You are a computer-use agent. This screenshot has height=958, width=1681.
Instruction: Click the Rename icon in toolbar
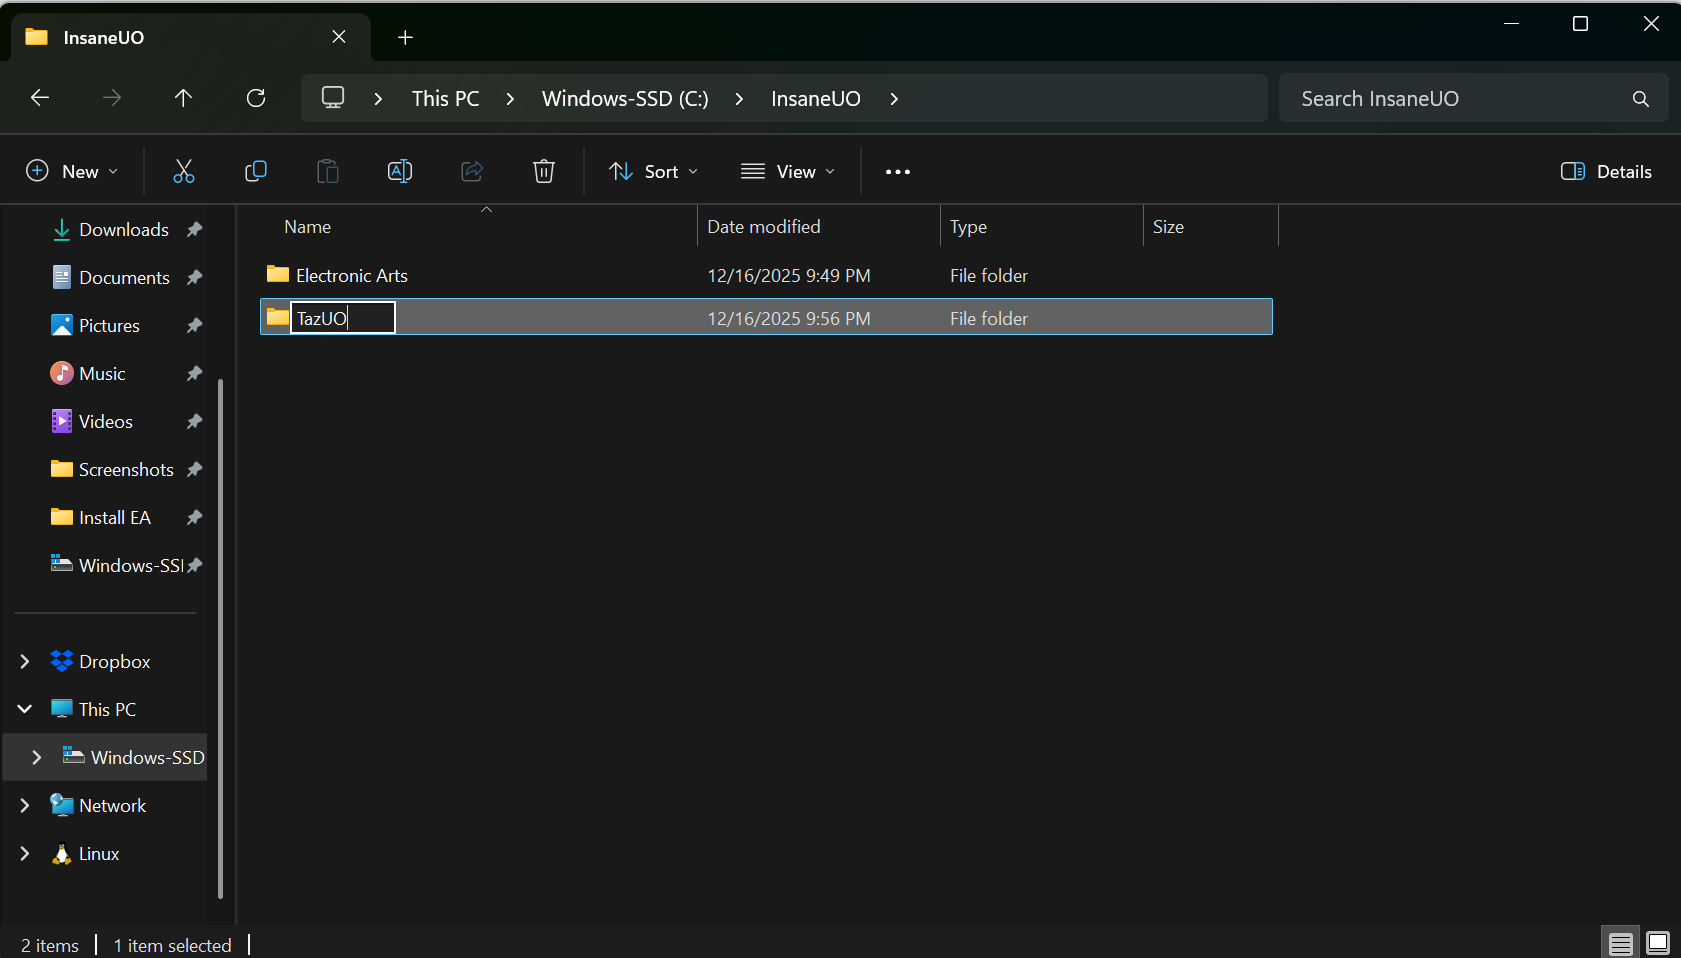click(x=400, y=171)
